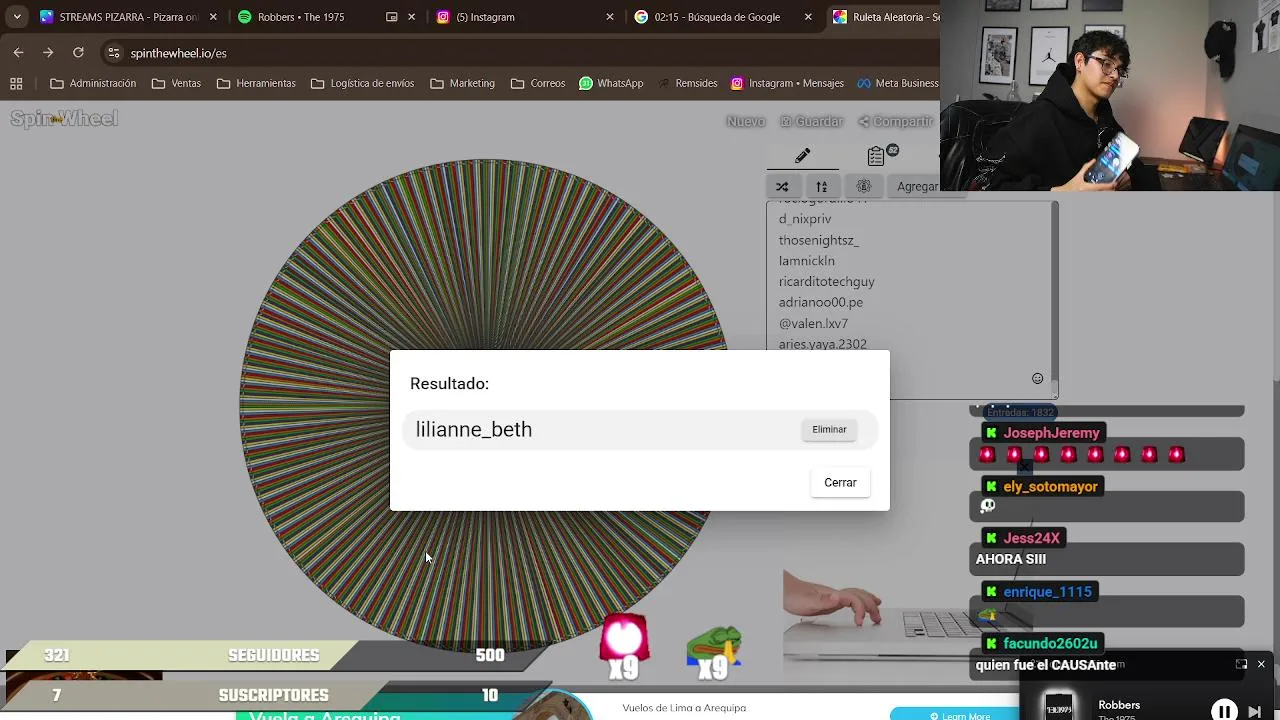
Task: Click entry 'adrianoo00.pe' in the list
Action: (x=820, y=302)
